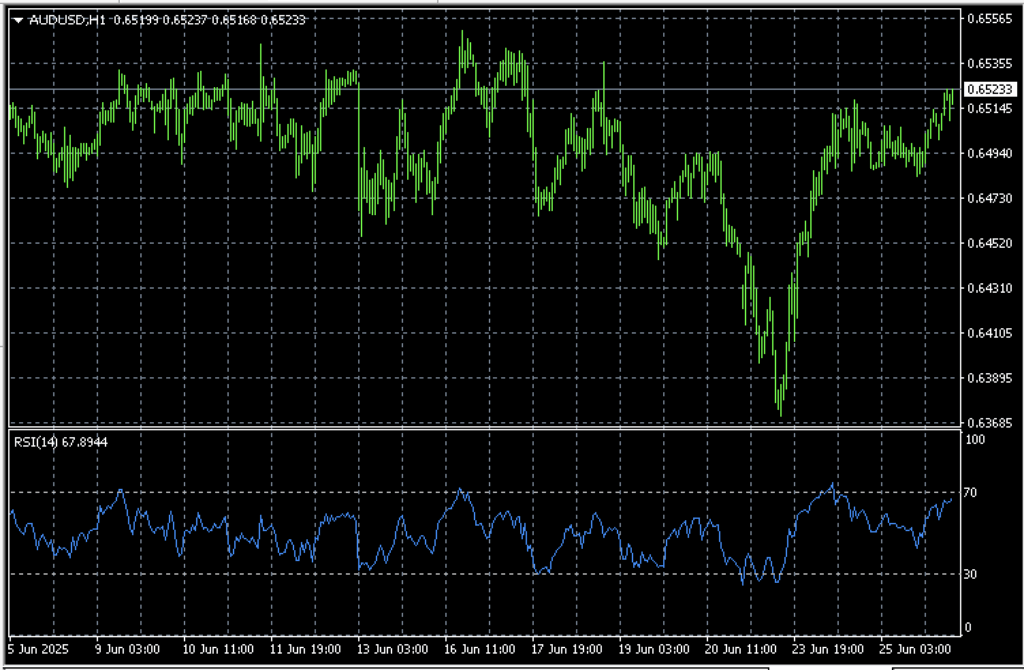Click the RSI(14) 67.8944 indicator label
The image size is (1024, 670).
(x=59, y=440)
